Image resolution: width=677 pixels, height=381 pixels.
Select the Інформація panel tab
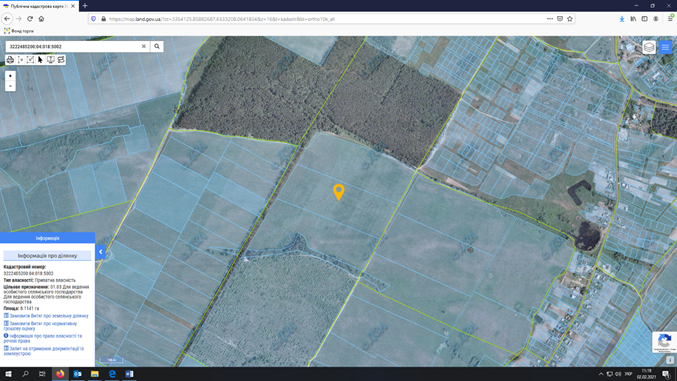click(47, 238)
